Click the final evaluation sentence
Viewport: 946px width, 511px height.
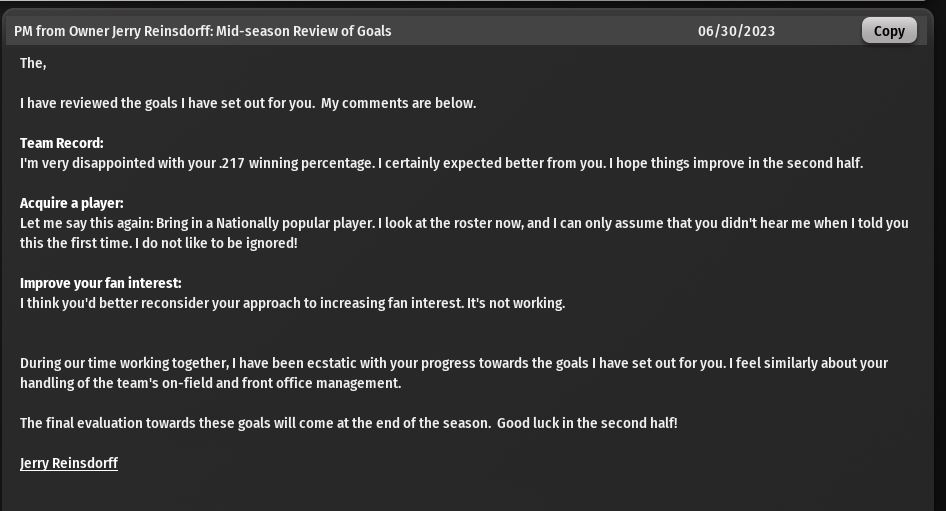point(255,423)
